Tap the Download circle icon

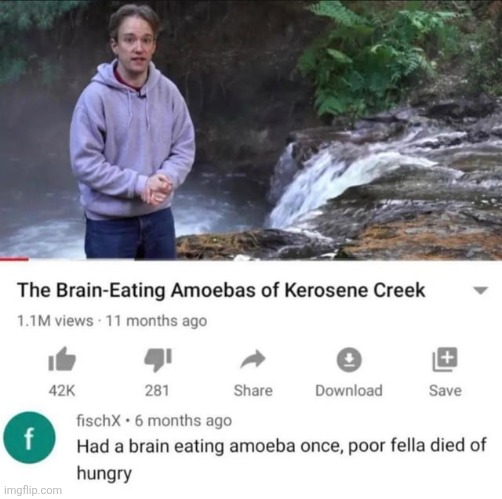click(x=349, y=360)
